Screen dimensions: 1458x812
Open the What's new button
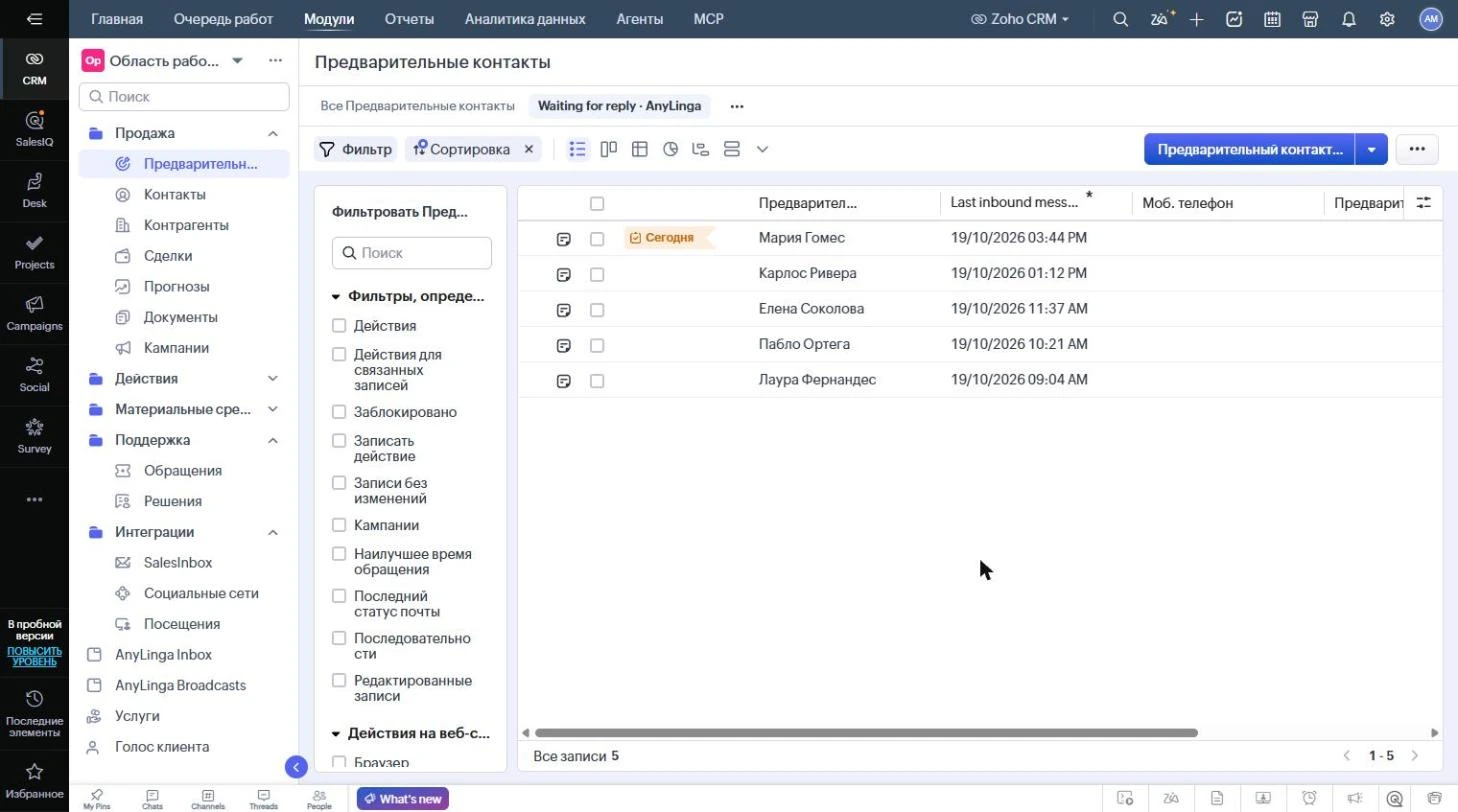pos(403,799)
